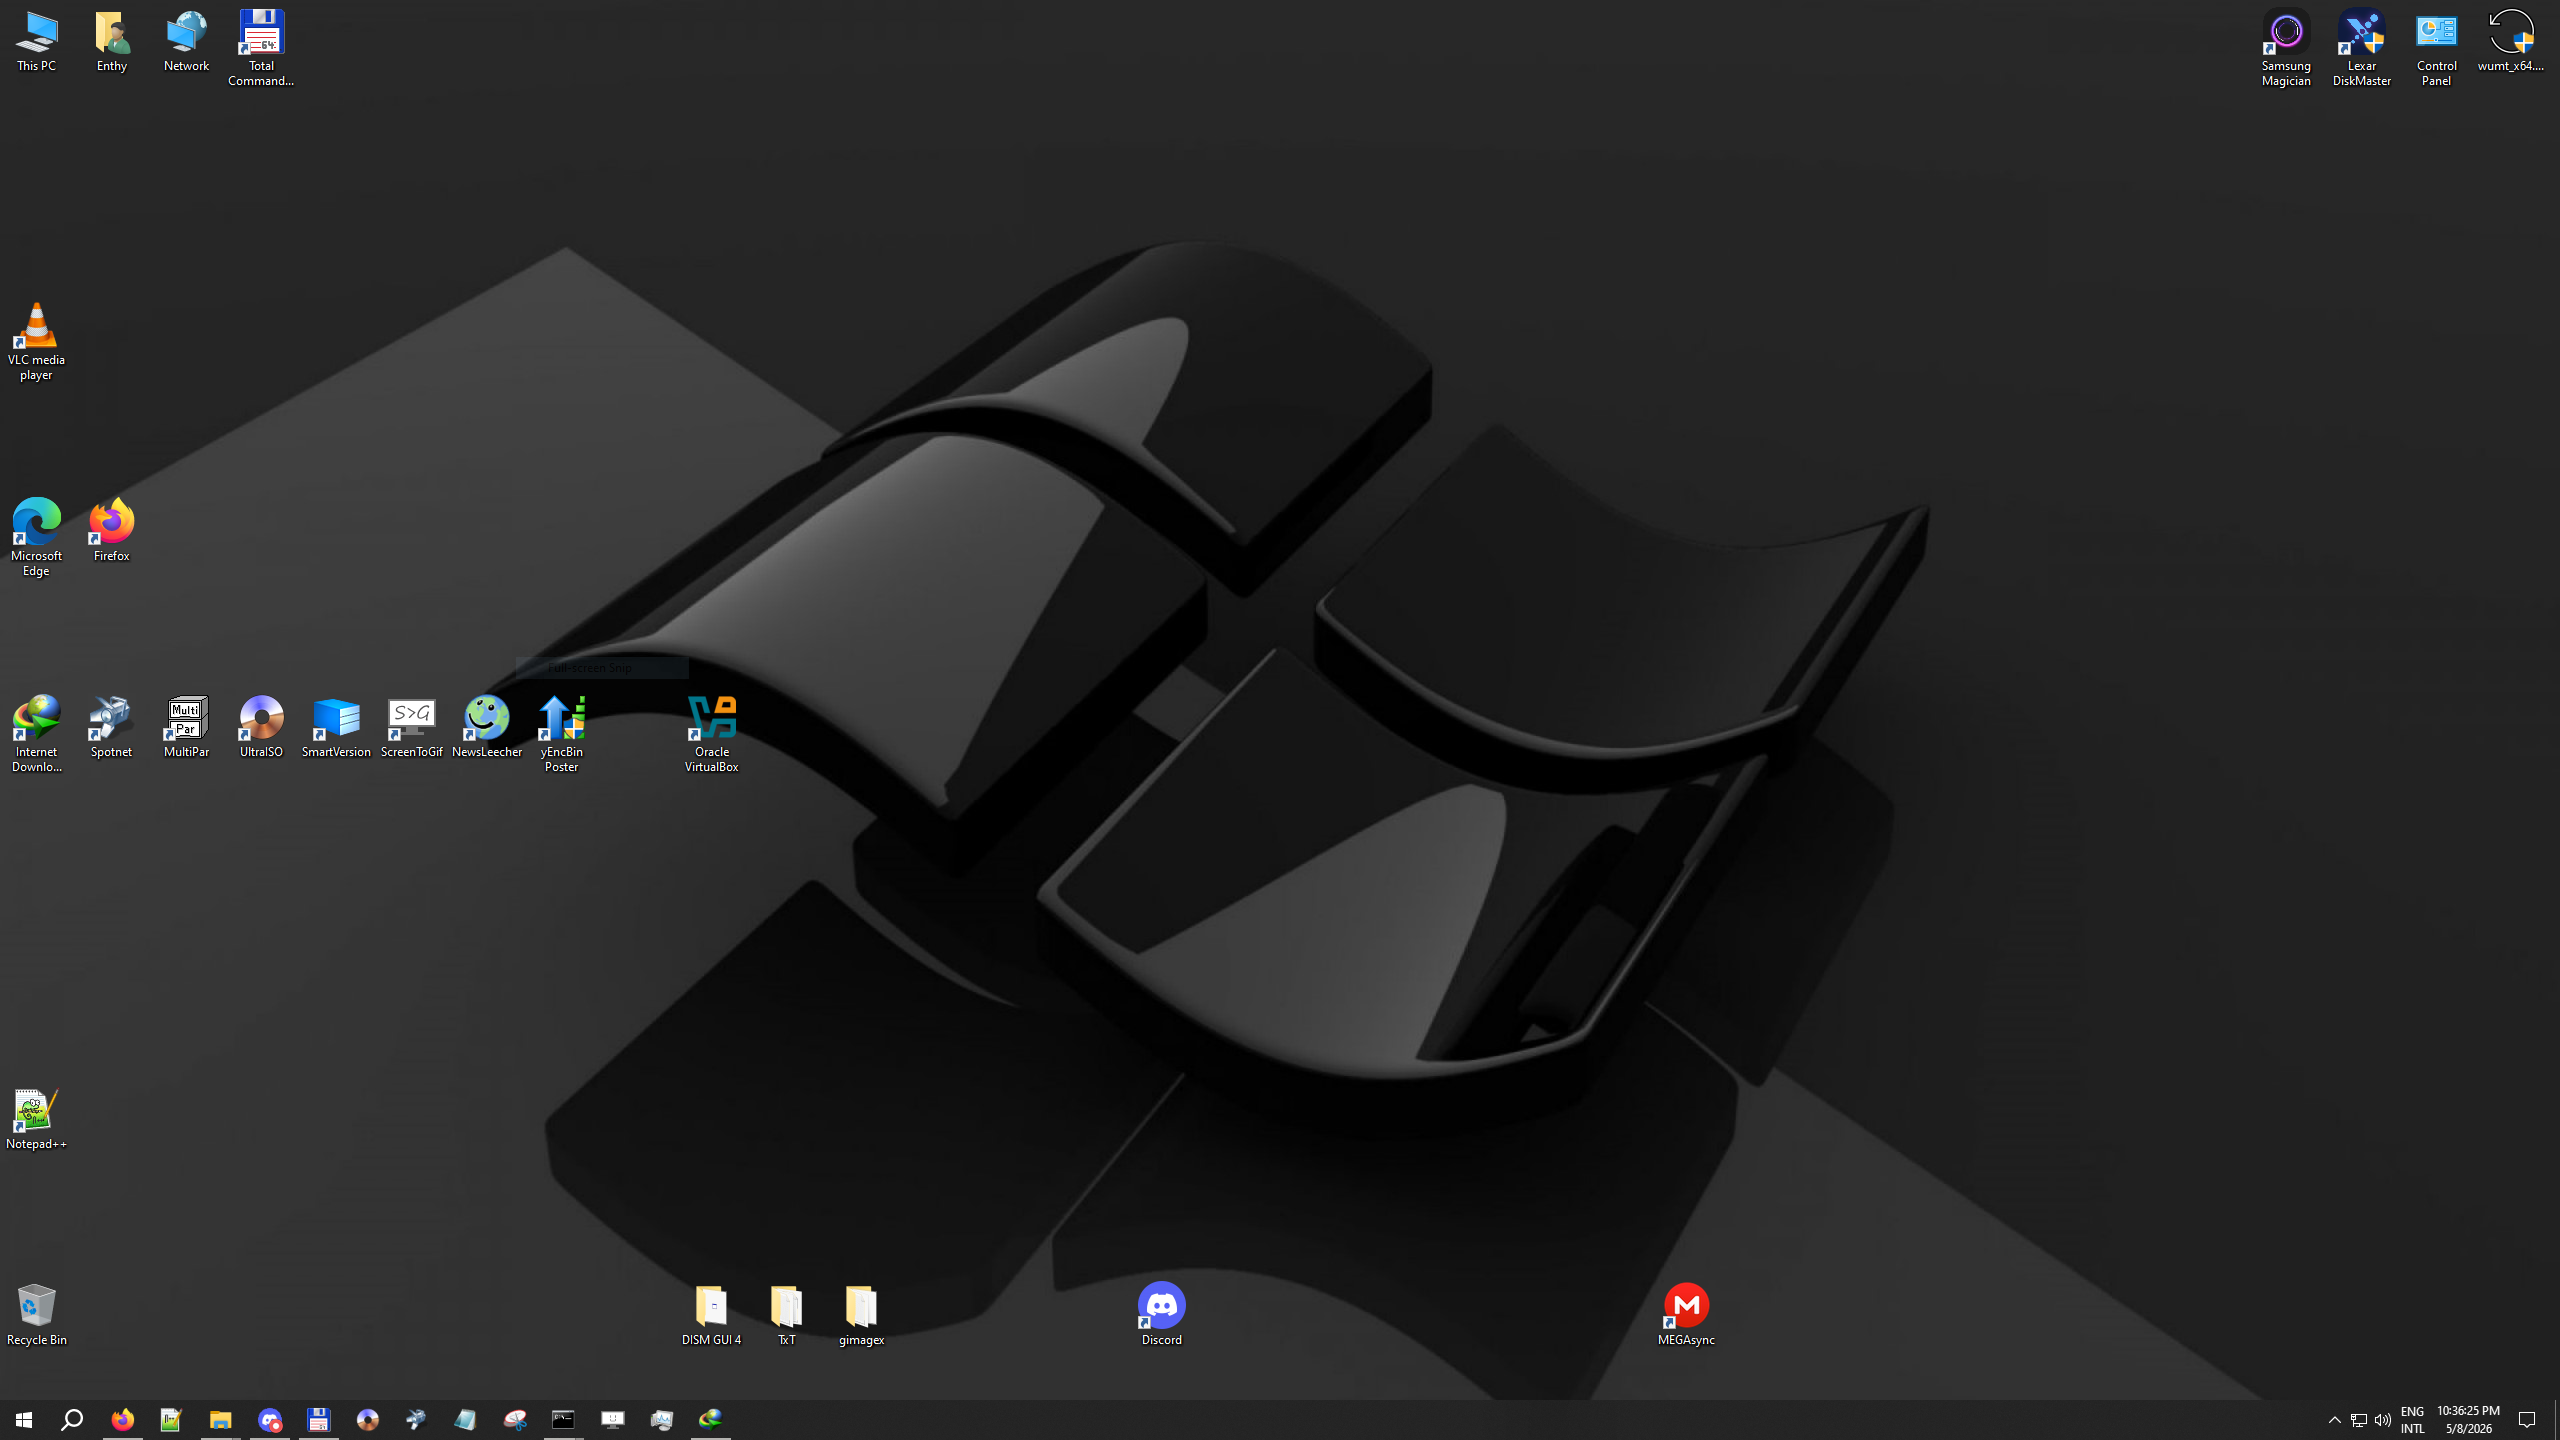Open the Windows Start menu
Screen dimensions: 2560x1440
(x=24, y=1420)
